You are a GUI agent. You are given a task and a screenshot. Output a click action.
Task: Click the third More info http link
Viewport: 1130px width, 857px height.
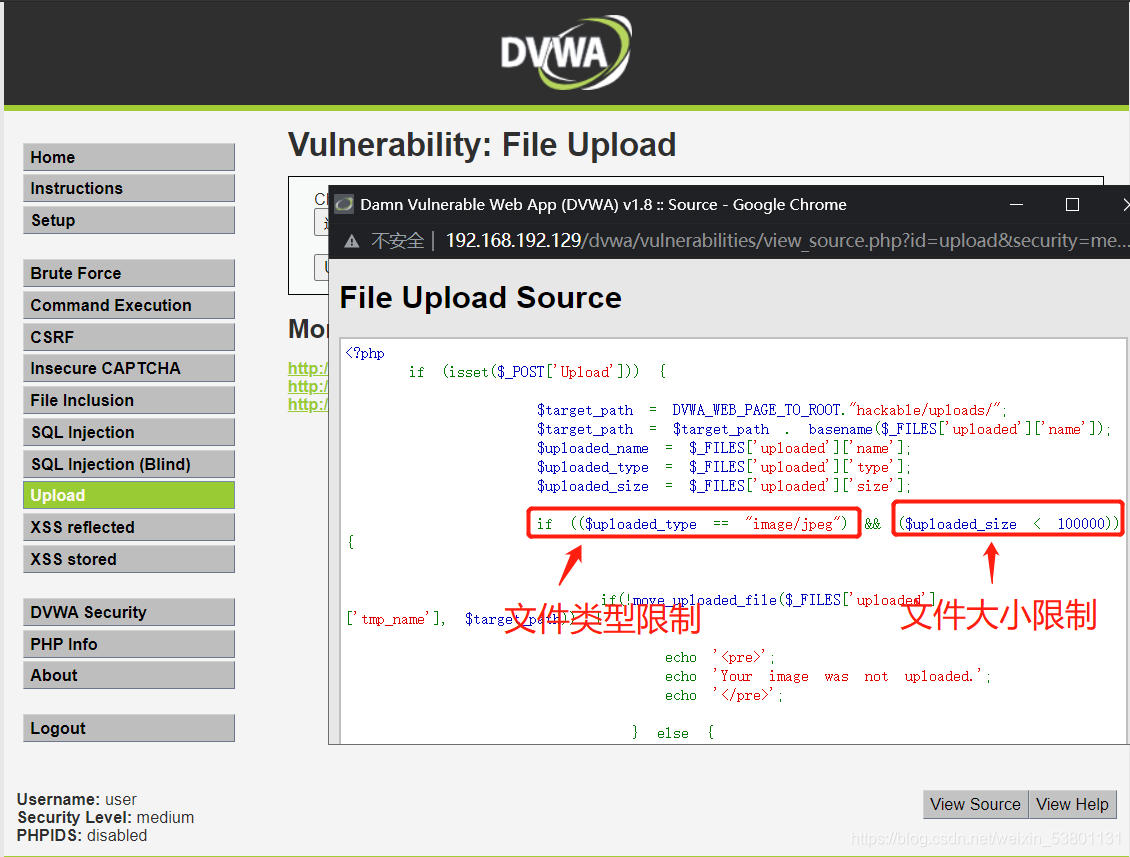click(308, 404)
